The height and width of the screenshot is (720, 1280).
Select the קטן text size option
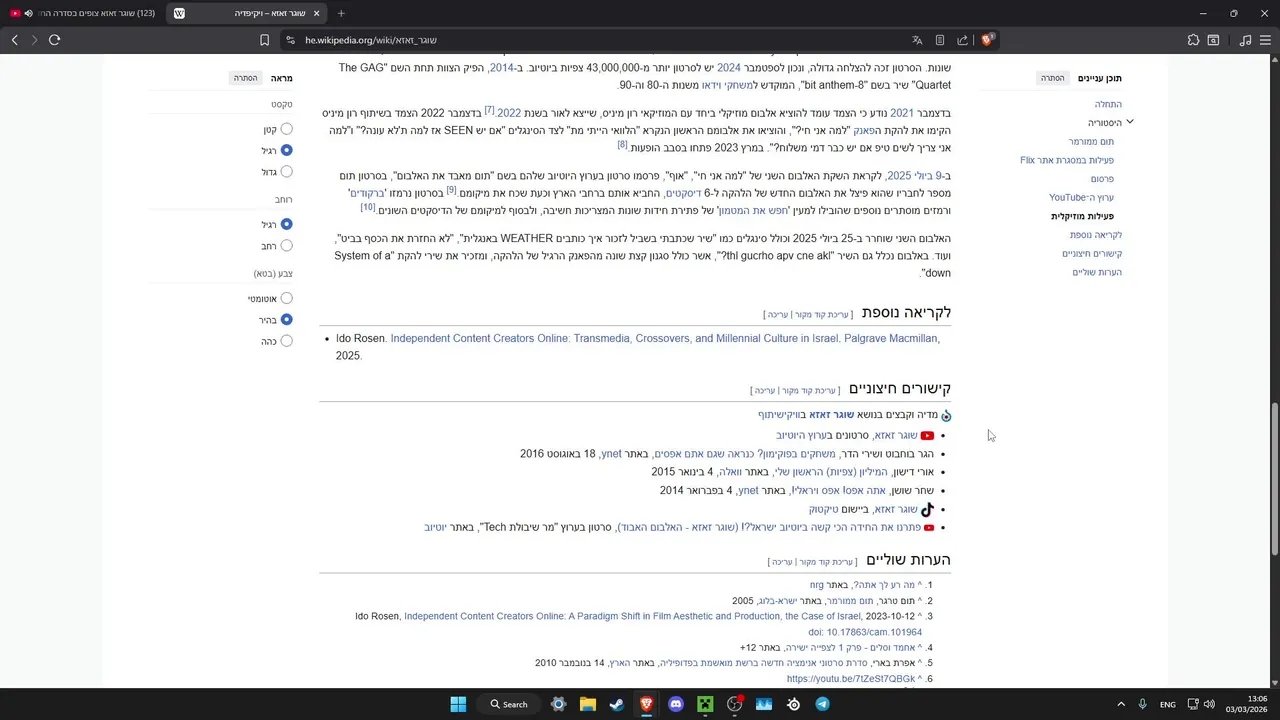[286, 129]
